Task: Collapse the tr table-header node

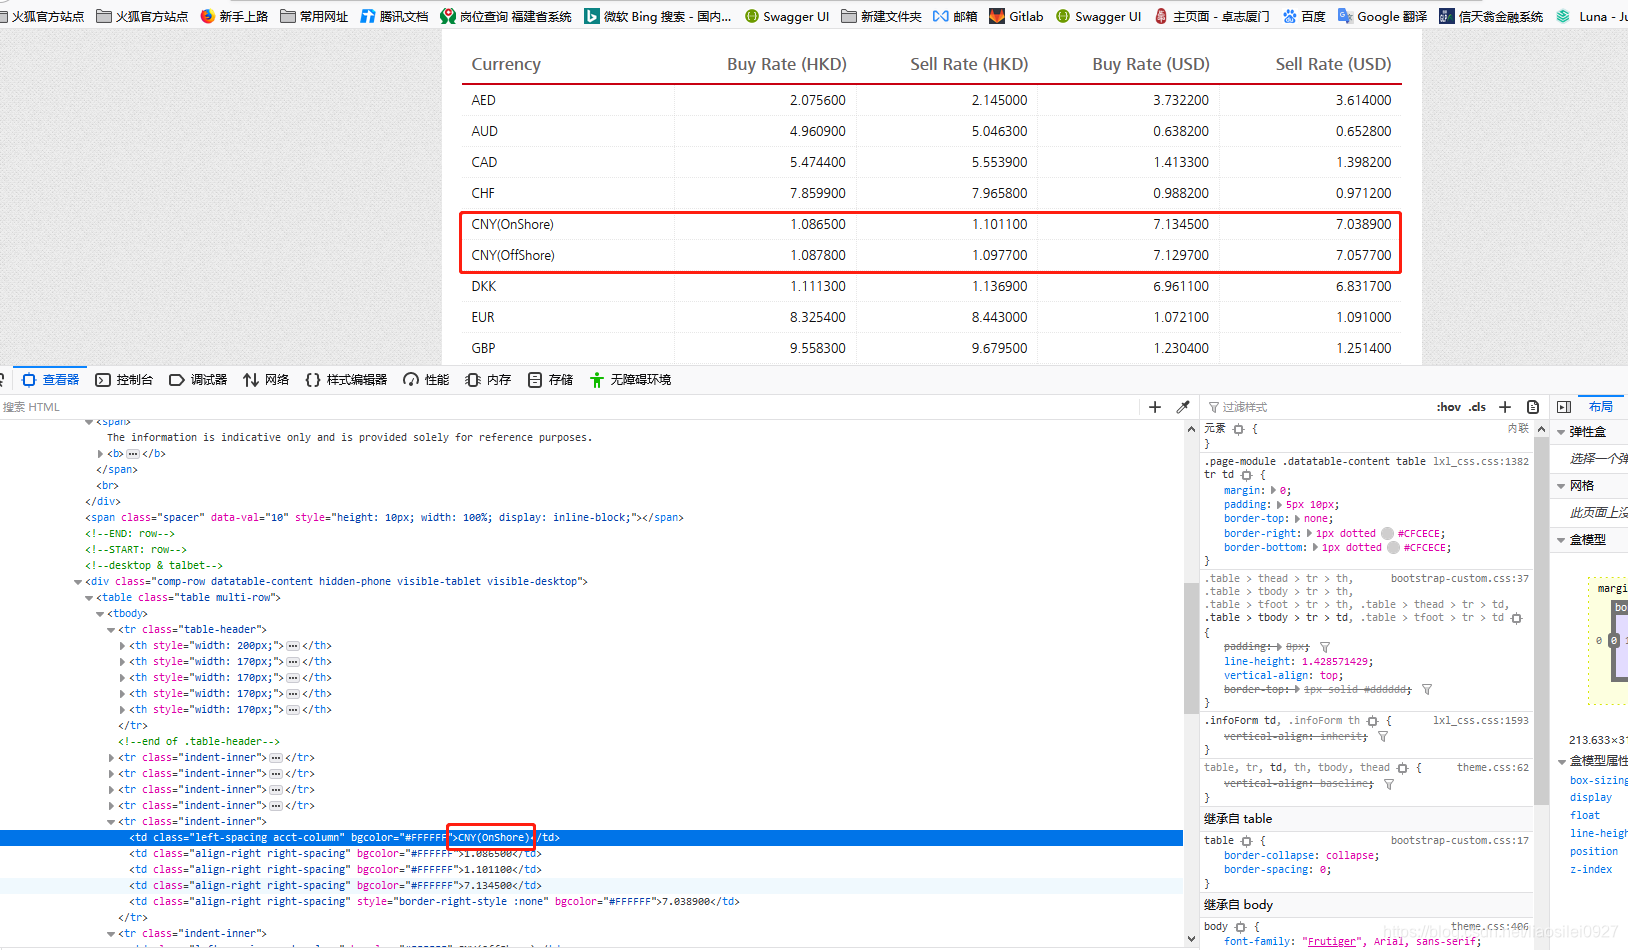Action: click(x=111, y=630)
